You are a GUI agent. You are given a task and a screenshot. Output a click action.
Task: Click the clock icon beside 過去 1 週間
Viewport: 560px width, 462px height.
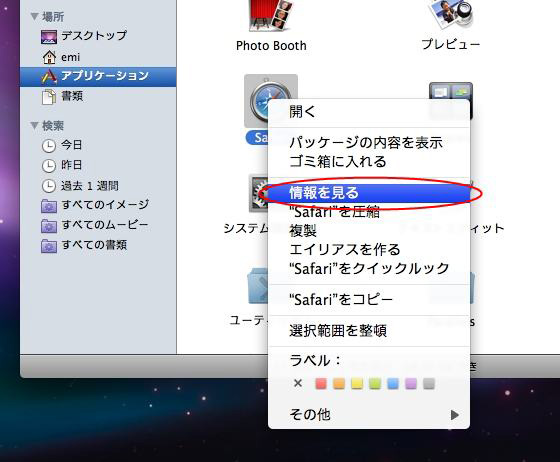(x=49, y=186)
